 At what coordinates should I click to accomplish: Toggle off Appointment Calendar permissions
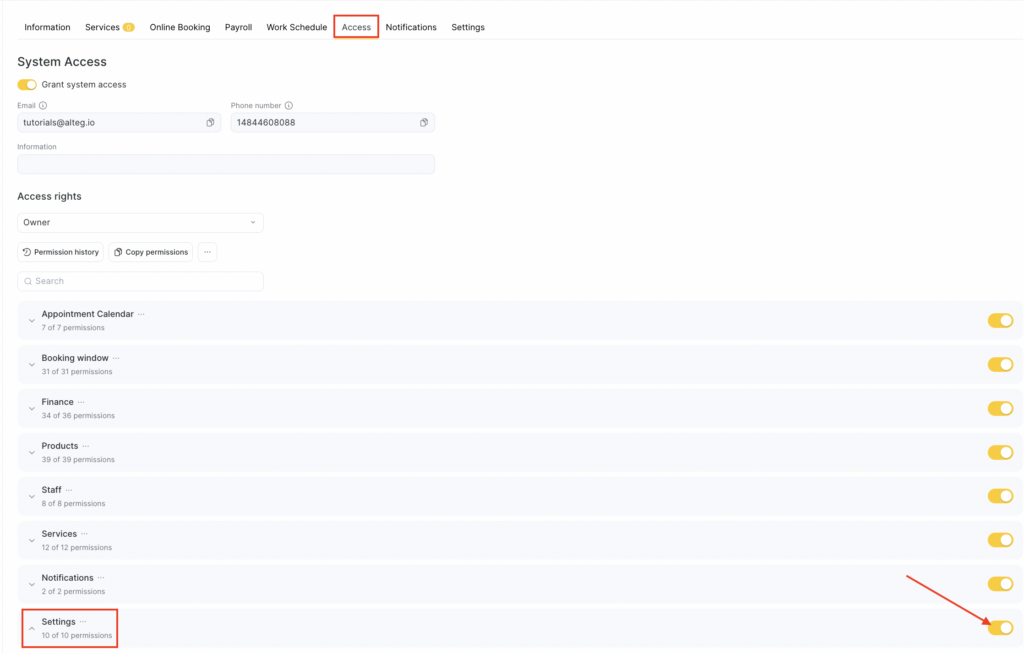(x=1000, y=321)
